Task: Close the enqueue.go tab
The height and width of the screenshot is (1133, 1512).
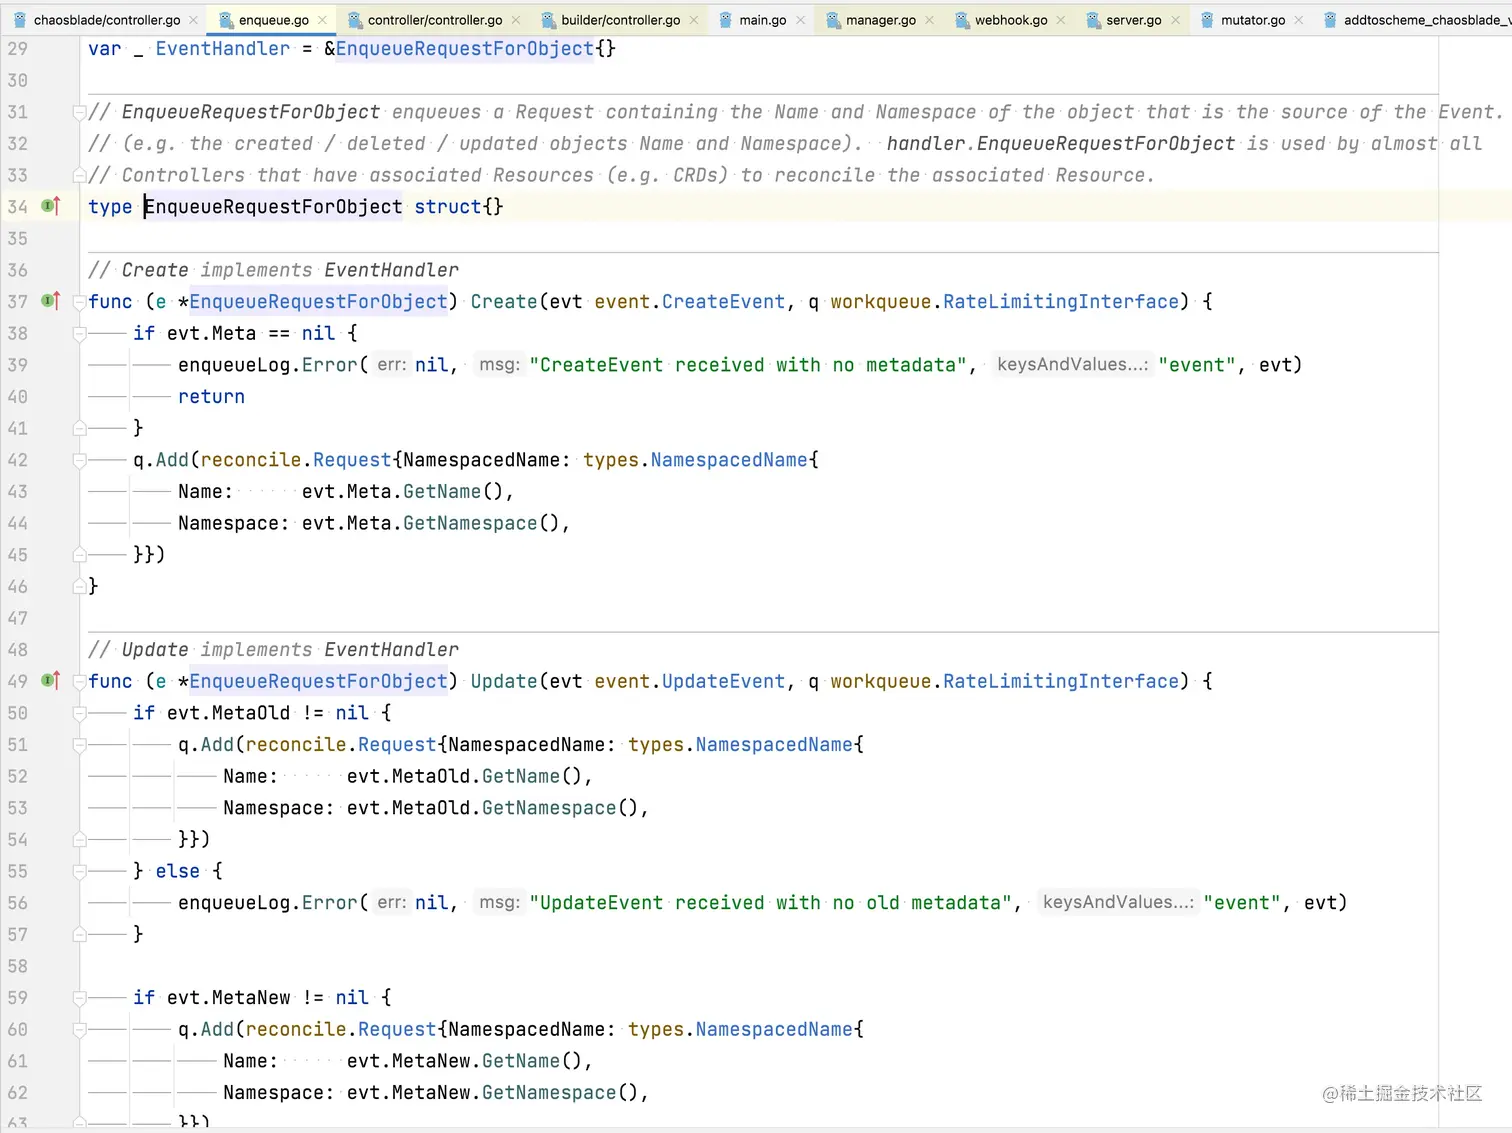Action: click(322, 20)
